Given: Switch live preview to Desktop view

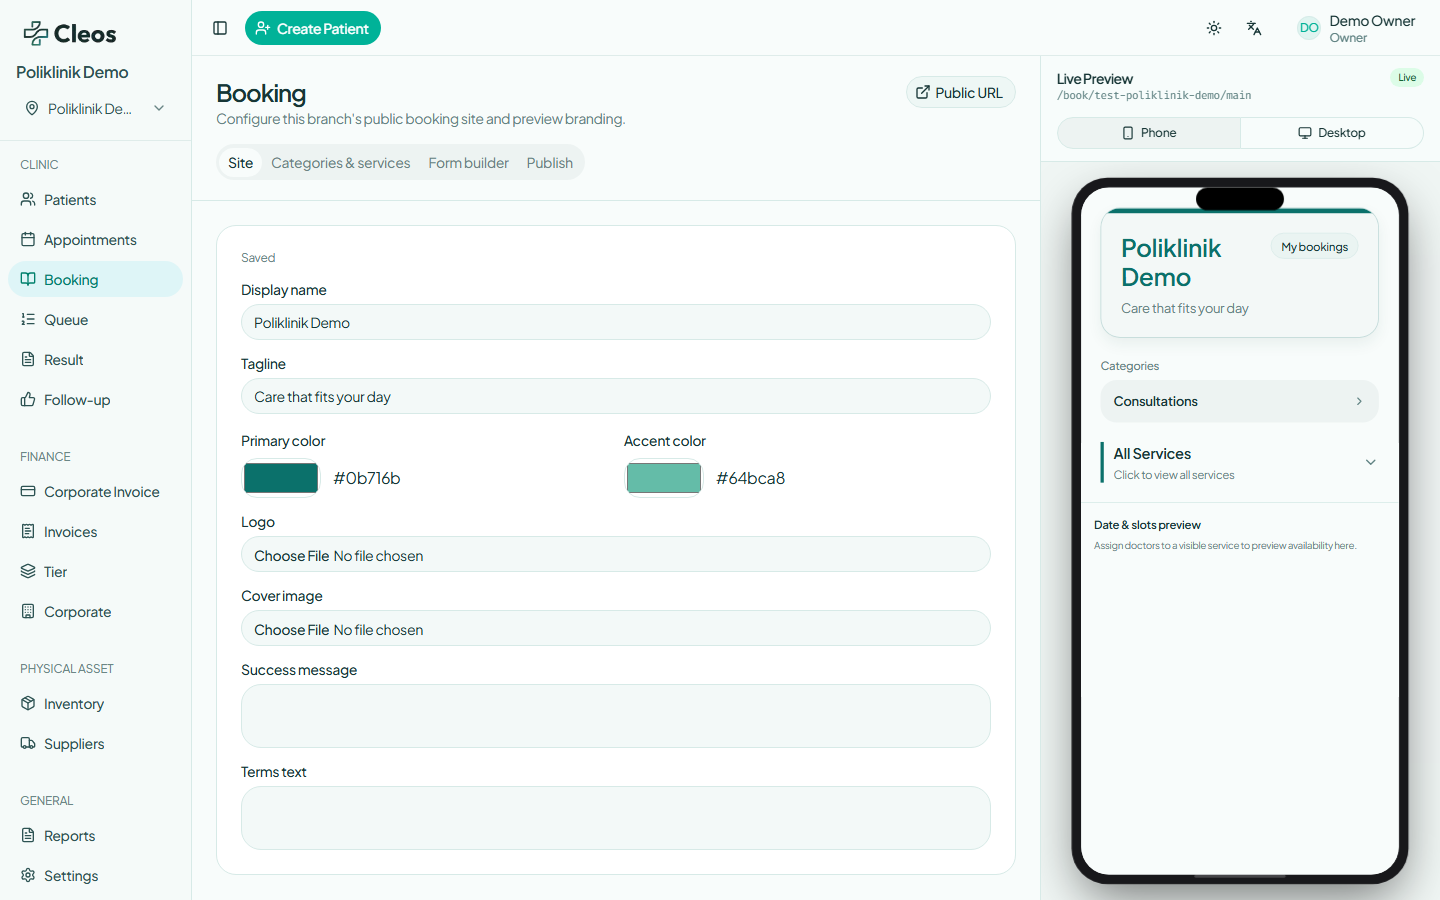Looking at the screenshot, I should pyautogui.click(x=1331, y=133).
